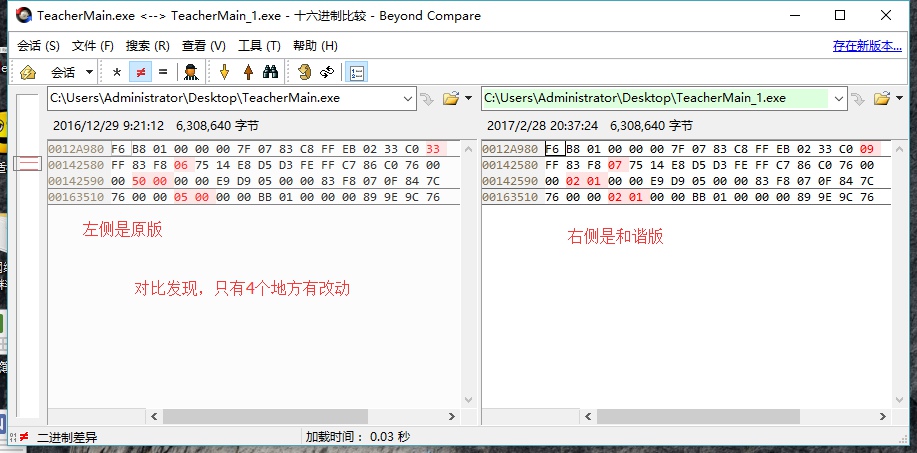Image resolution: width=917 pixels, height=453 pixels.
Task: Click right pane vertical scroll-up arrow
Action: [x=899, y=149]
